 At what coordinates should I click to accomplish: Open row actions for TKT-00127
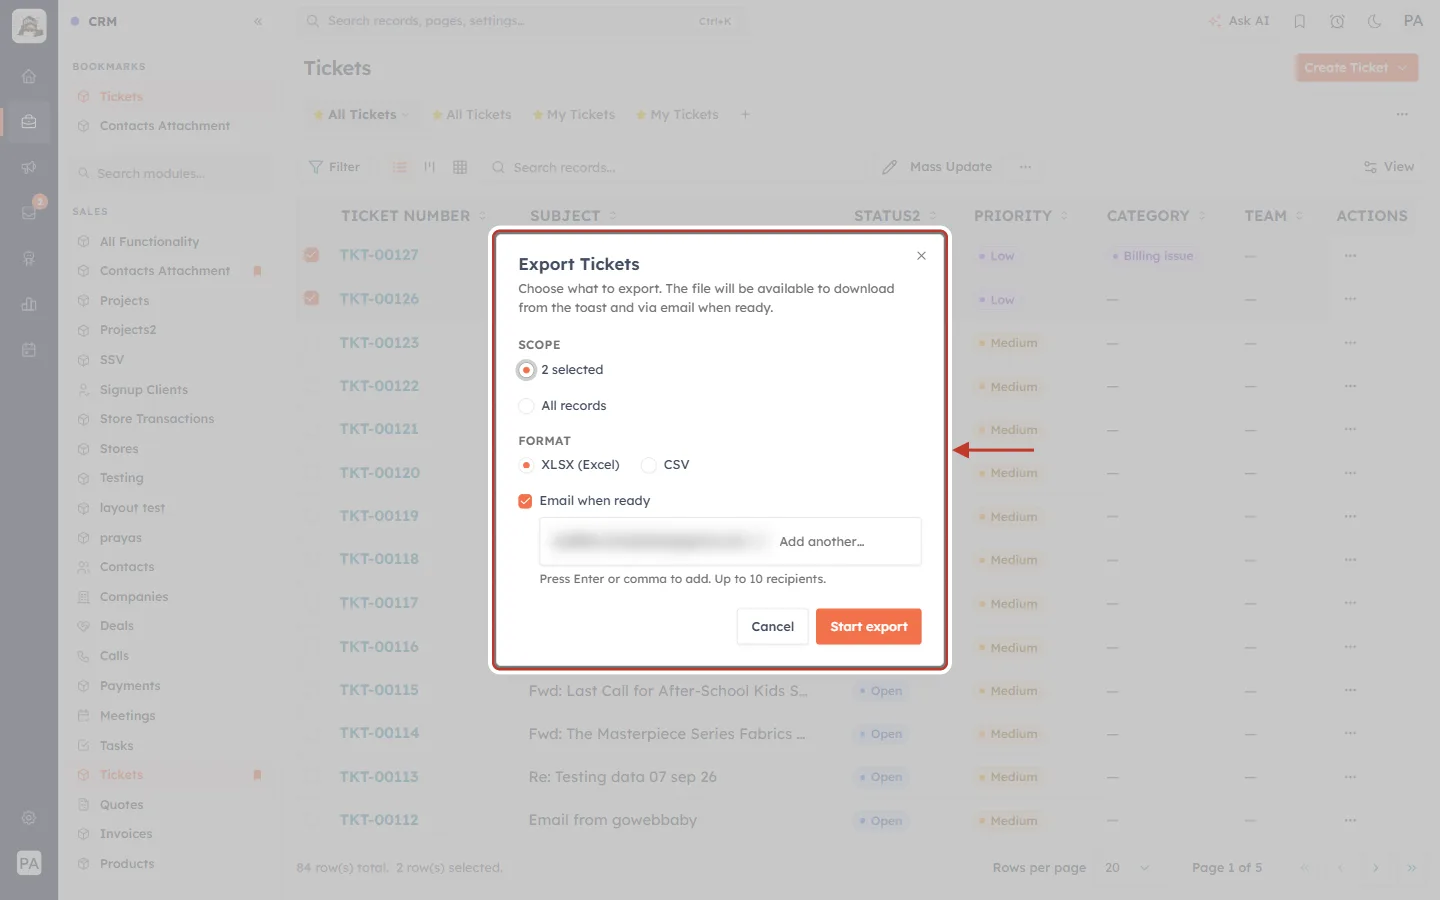(x=1351, y=256)
